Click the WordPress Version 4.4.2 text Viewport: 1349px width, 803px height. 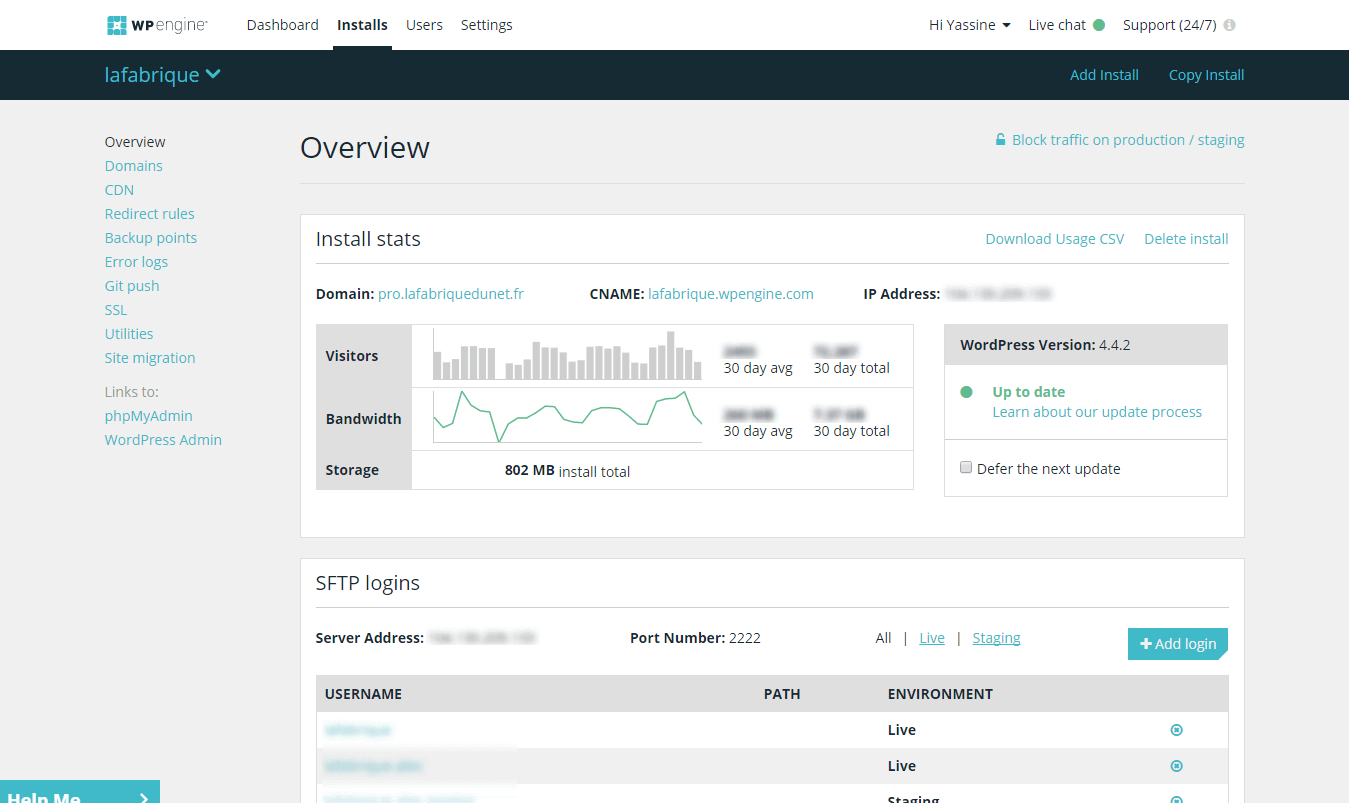[x=1045, y=345]
